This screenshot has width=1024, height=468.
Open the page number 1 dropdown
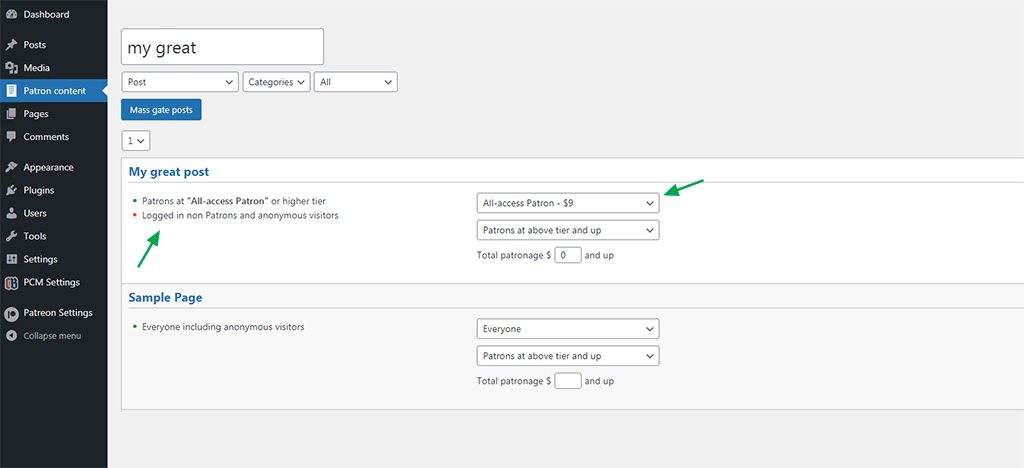(x=136, y=141)
